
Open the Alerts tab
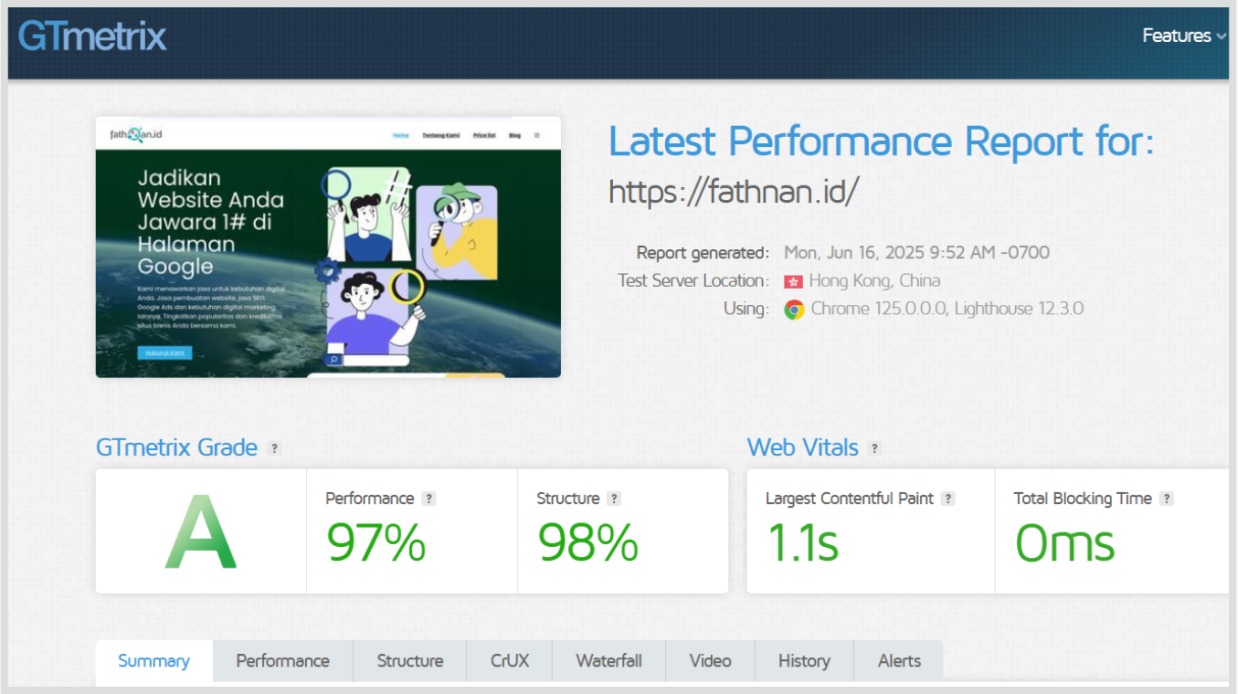click(899, 661)
